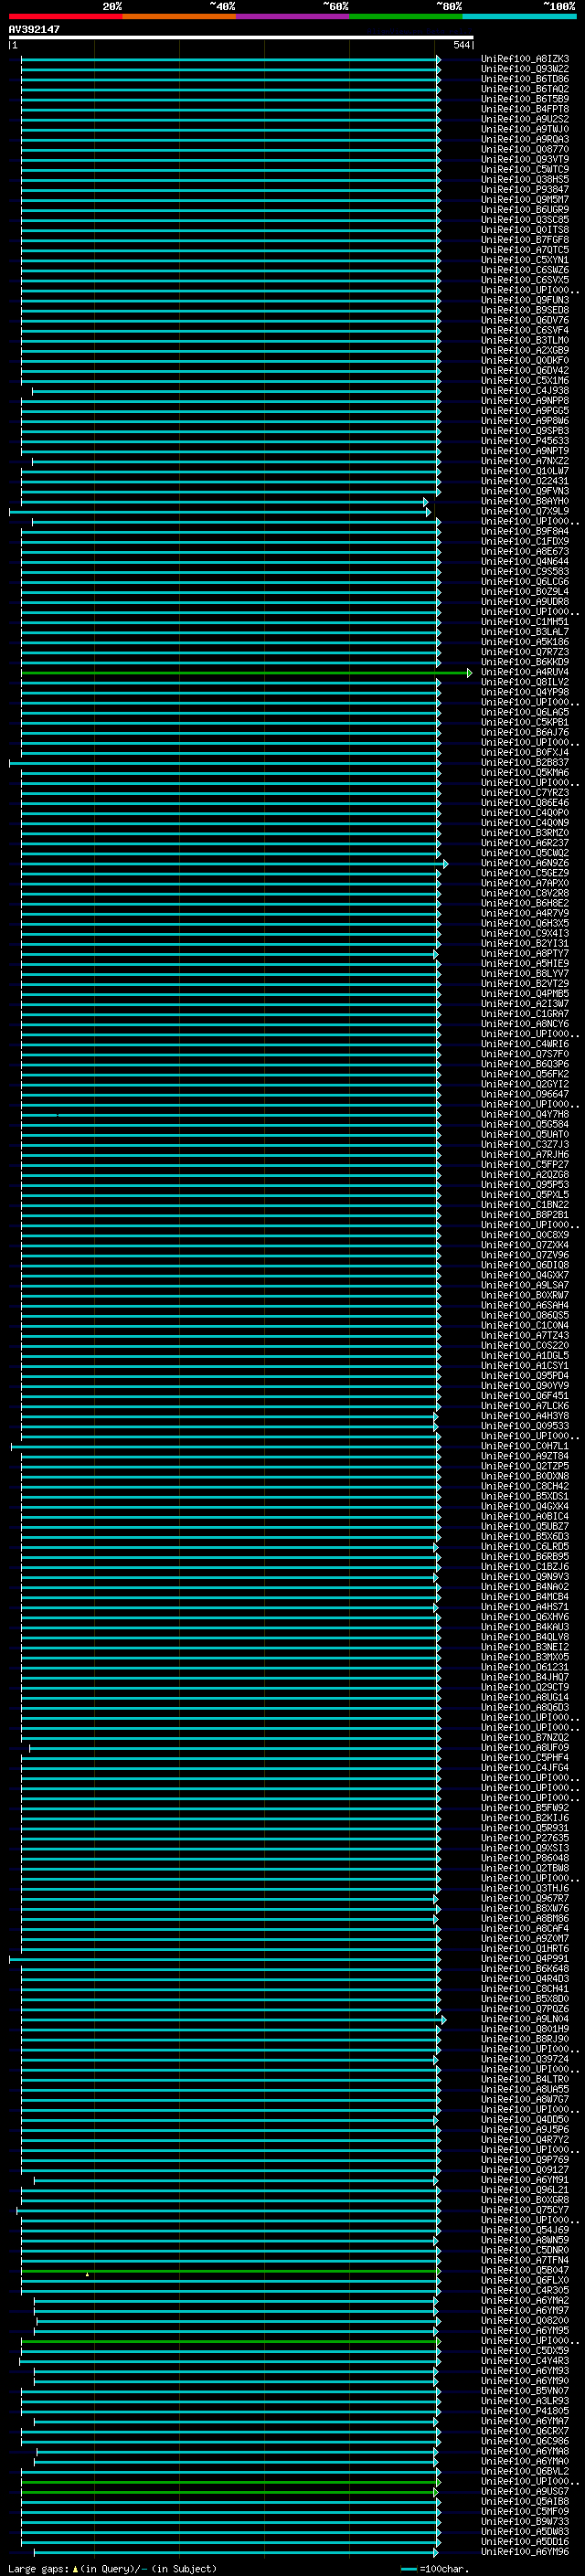
Task: Select label UniRef100_Q6DV42
Action: [525, 370]
